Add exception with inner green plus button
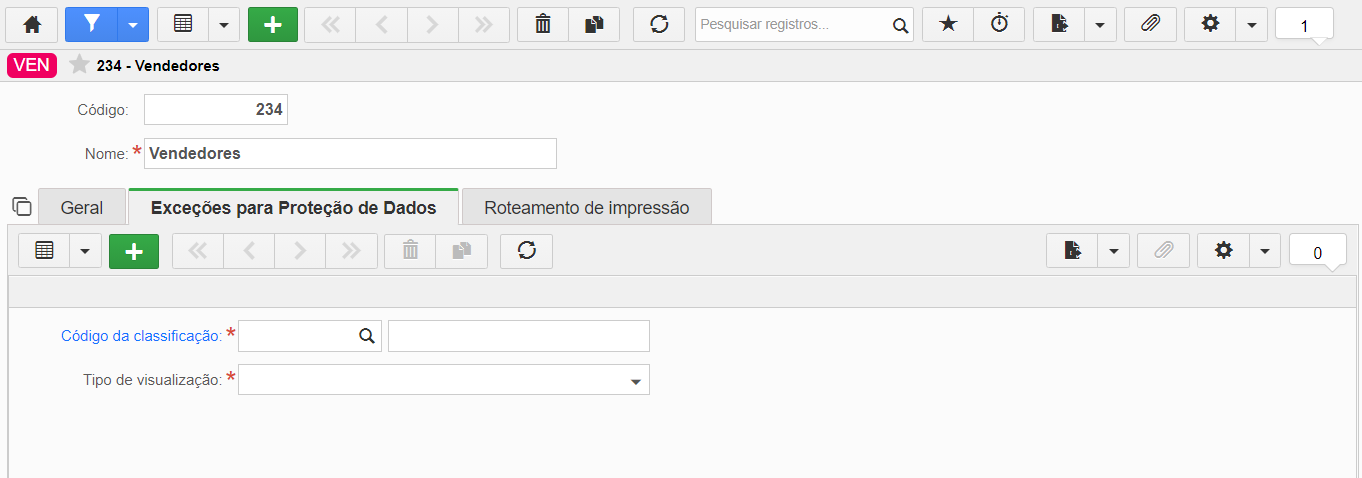 point(134,251)
